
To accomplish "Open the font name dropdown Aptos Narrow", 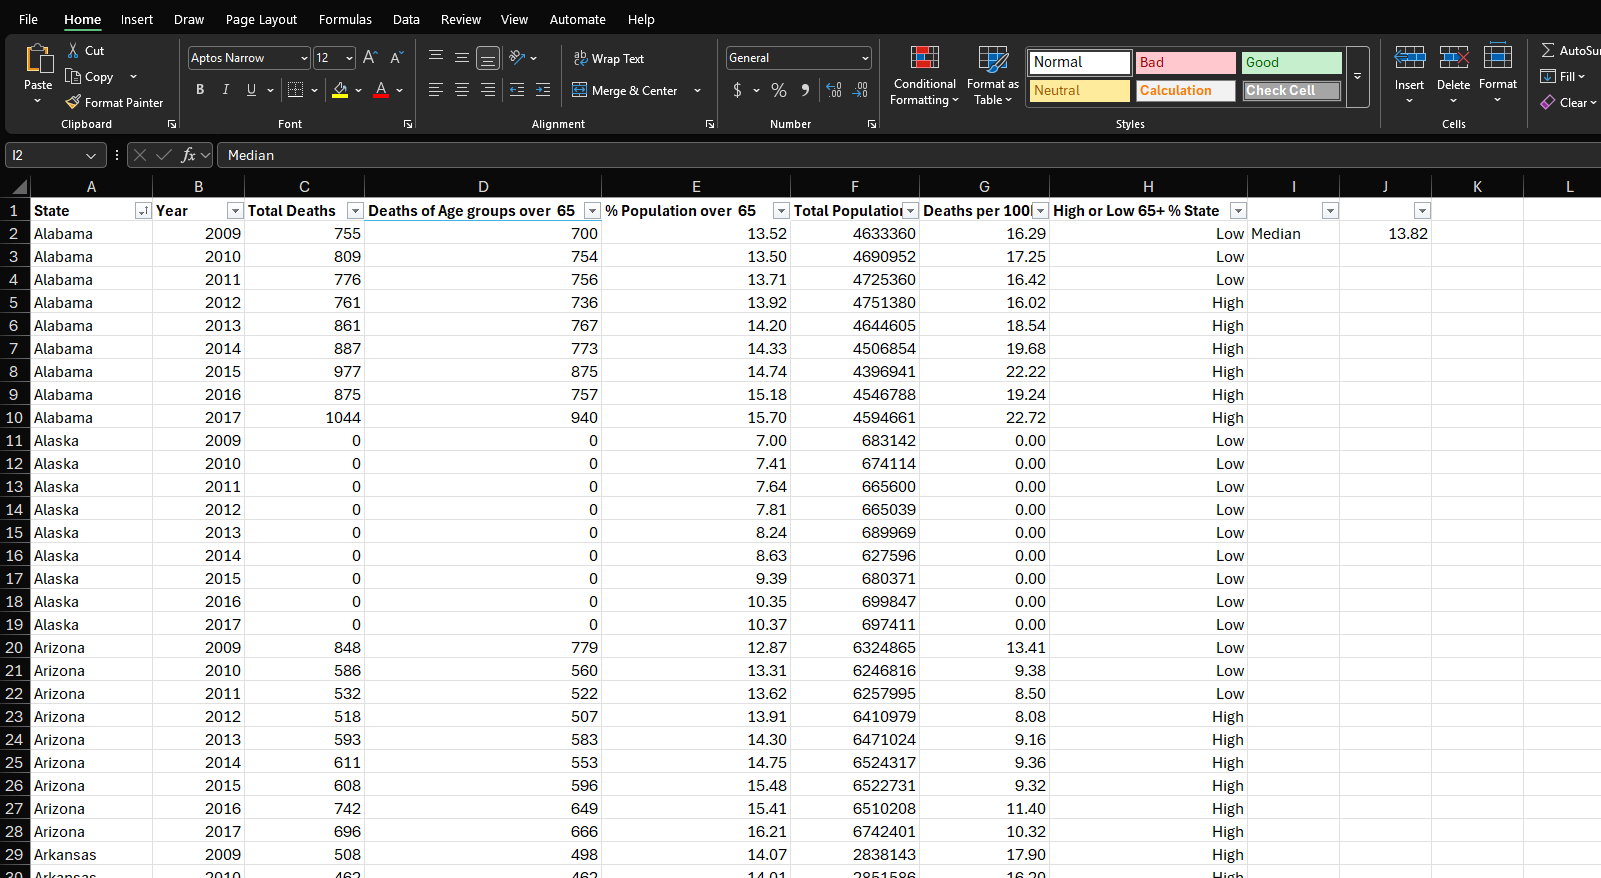I will coord(304,58).
